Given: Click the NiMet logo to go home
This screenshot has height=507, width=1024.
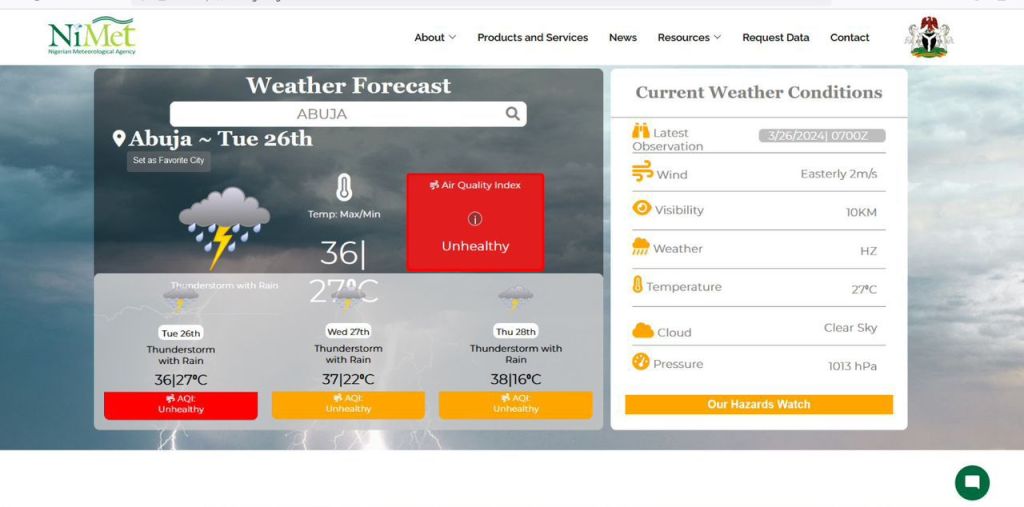Looking at the screenshot, I should coord(91,37).
